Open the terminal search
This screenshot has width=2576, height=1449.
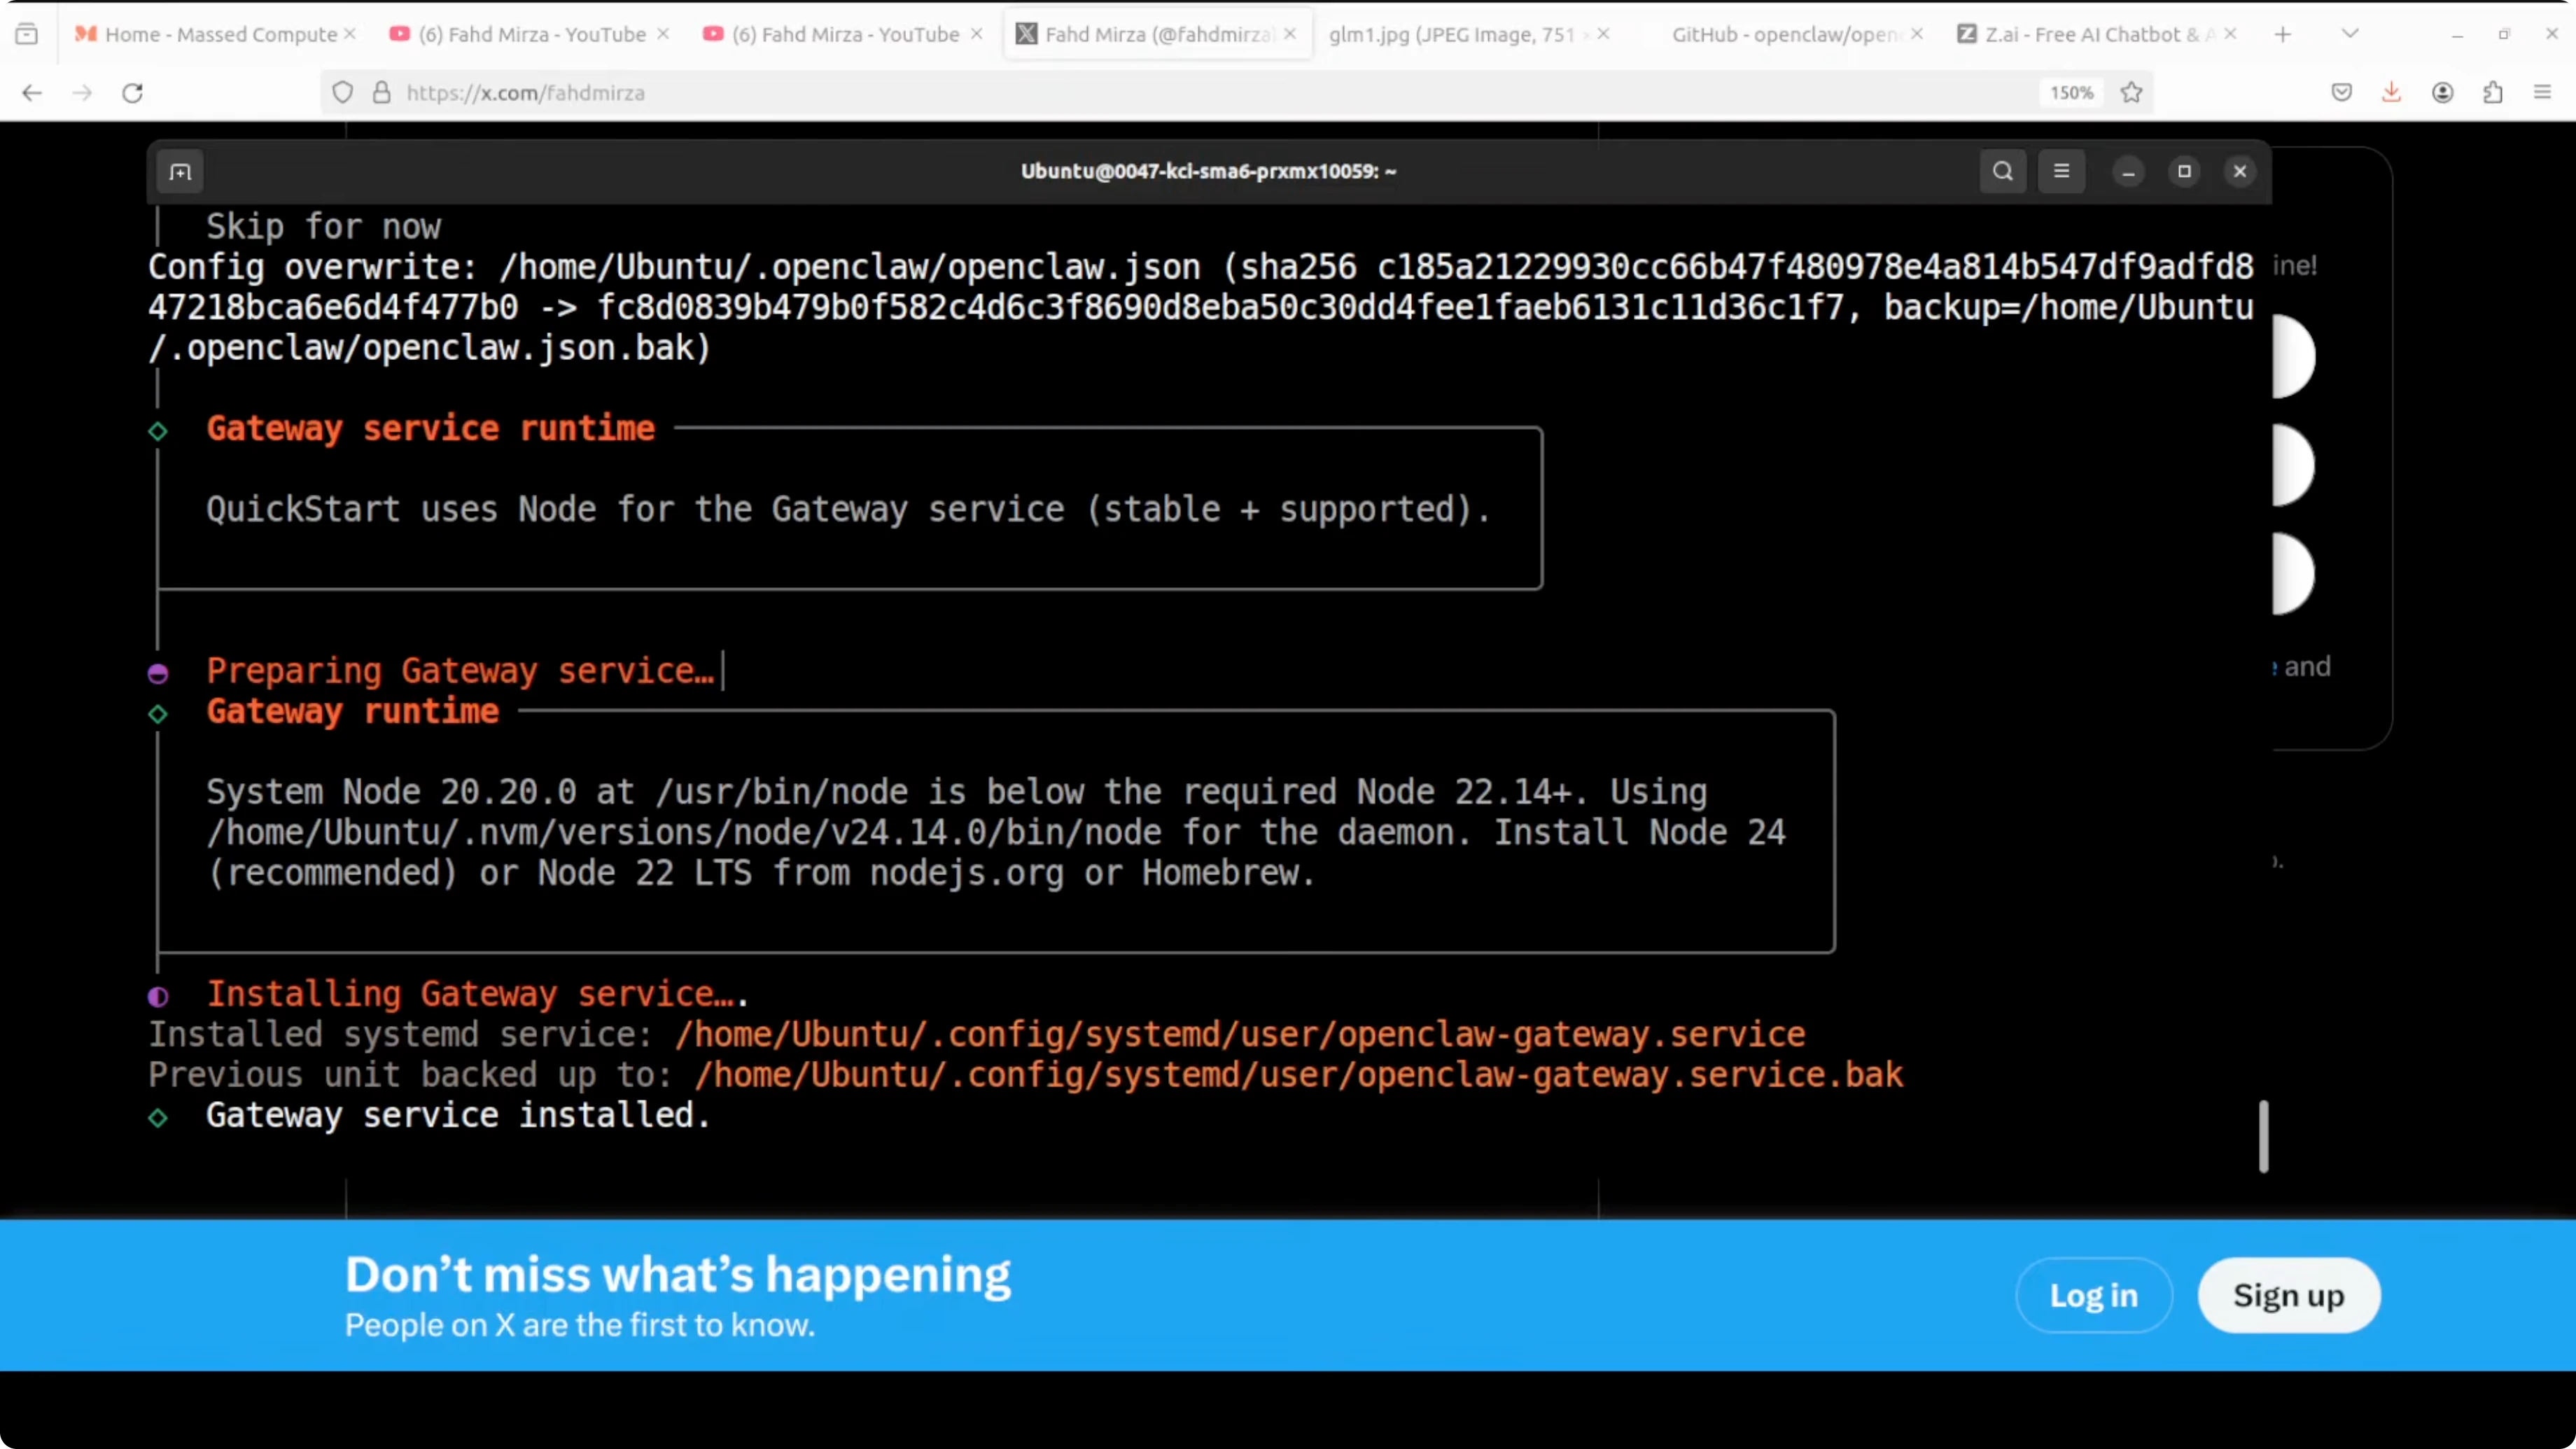pyautogui.click(x=2003, y=171)
